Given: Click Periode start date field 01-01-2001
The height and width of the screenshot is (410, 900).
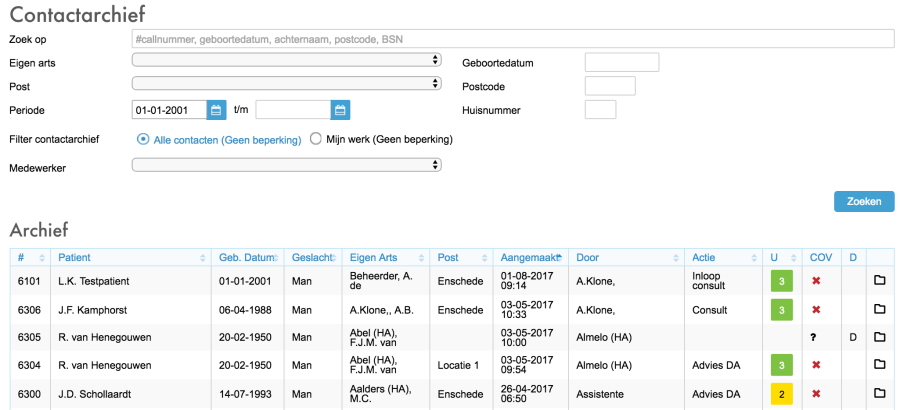Looking at the screenshot, I should [169, 110].
